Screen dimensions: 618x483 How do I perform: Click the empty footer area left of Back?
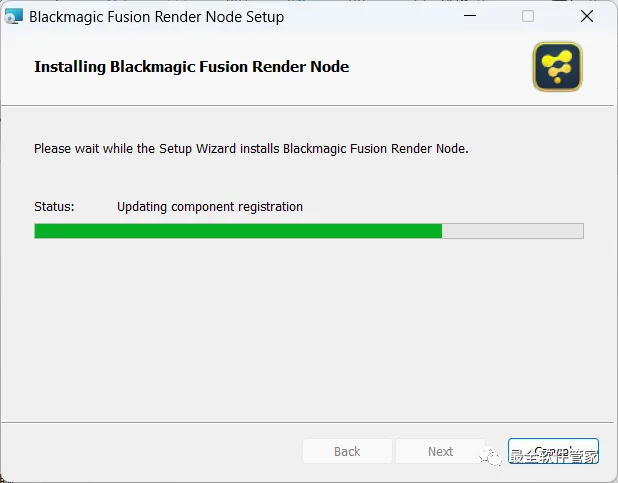click(152, 451)
